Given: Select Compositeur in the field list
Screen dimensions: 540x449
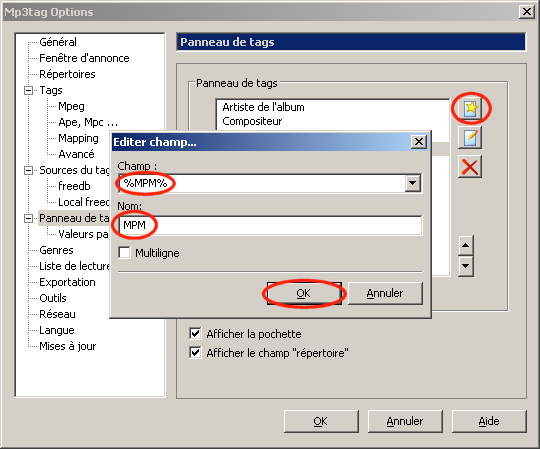Looking at the screenshot, I should [x=252, y=121].
